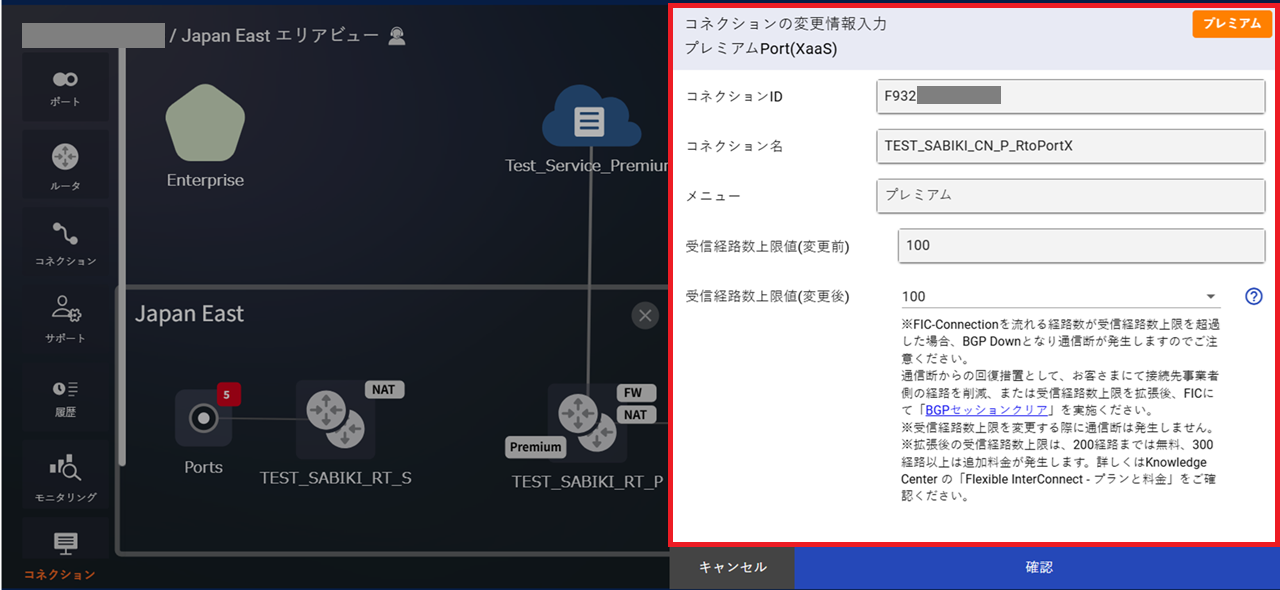Click the user icon beside エリアビュー
1280x590 pixels.
click(397, 36)
